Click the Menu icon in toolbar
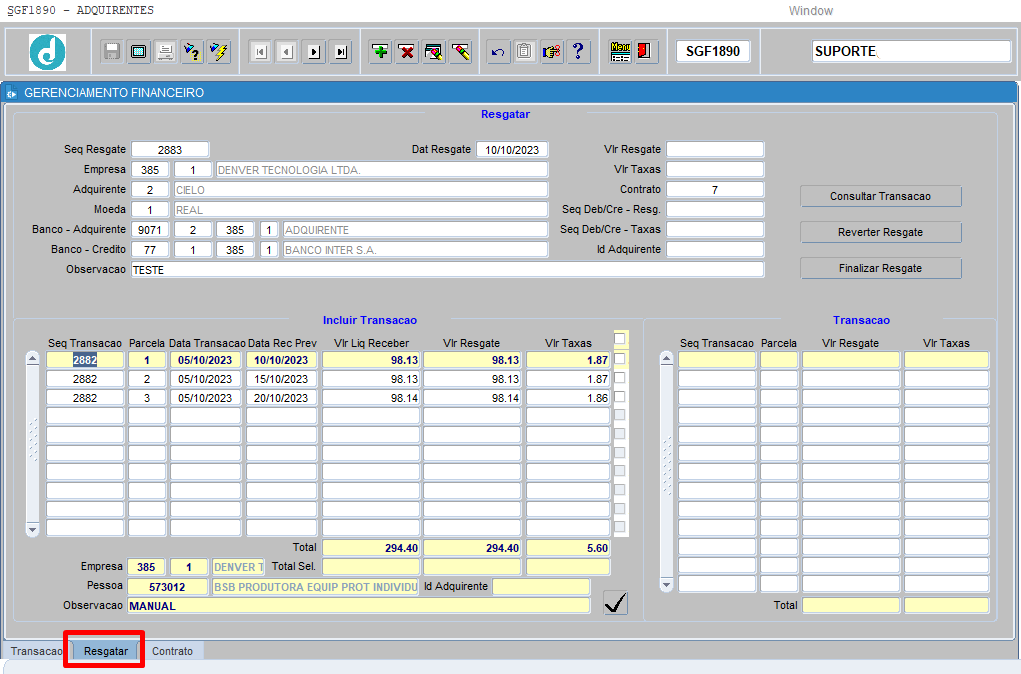 620,51
